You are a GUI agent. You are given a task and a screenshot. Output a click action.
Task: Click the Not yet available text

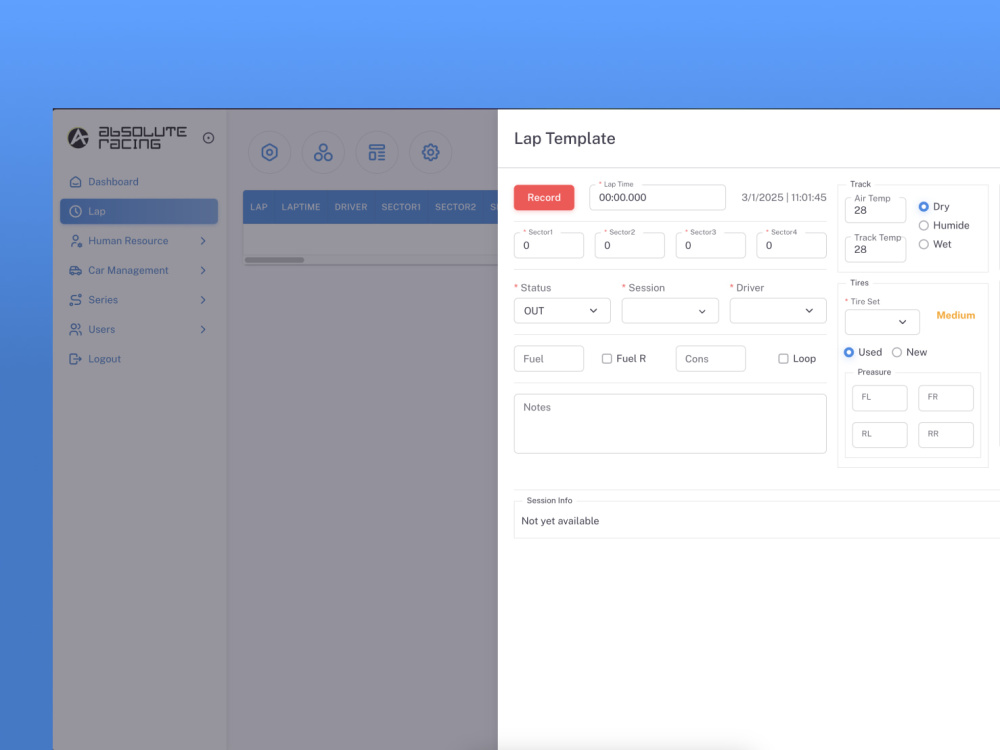pos(560,521)
